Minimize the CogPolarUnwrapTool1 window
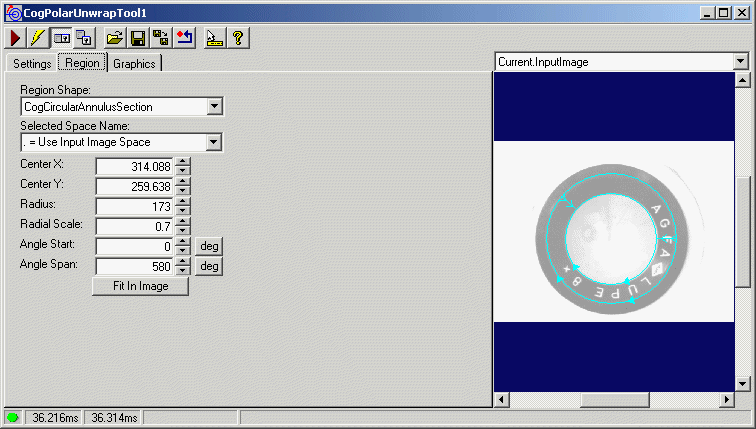Screen dimensions: 756x429 pyautogui.click(x=707, y=13)
